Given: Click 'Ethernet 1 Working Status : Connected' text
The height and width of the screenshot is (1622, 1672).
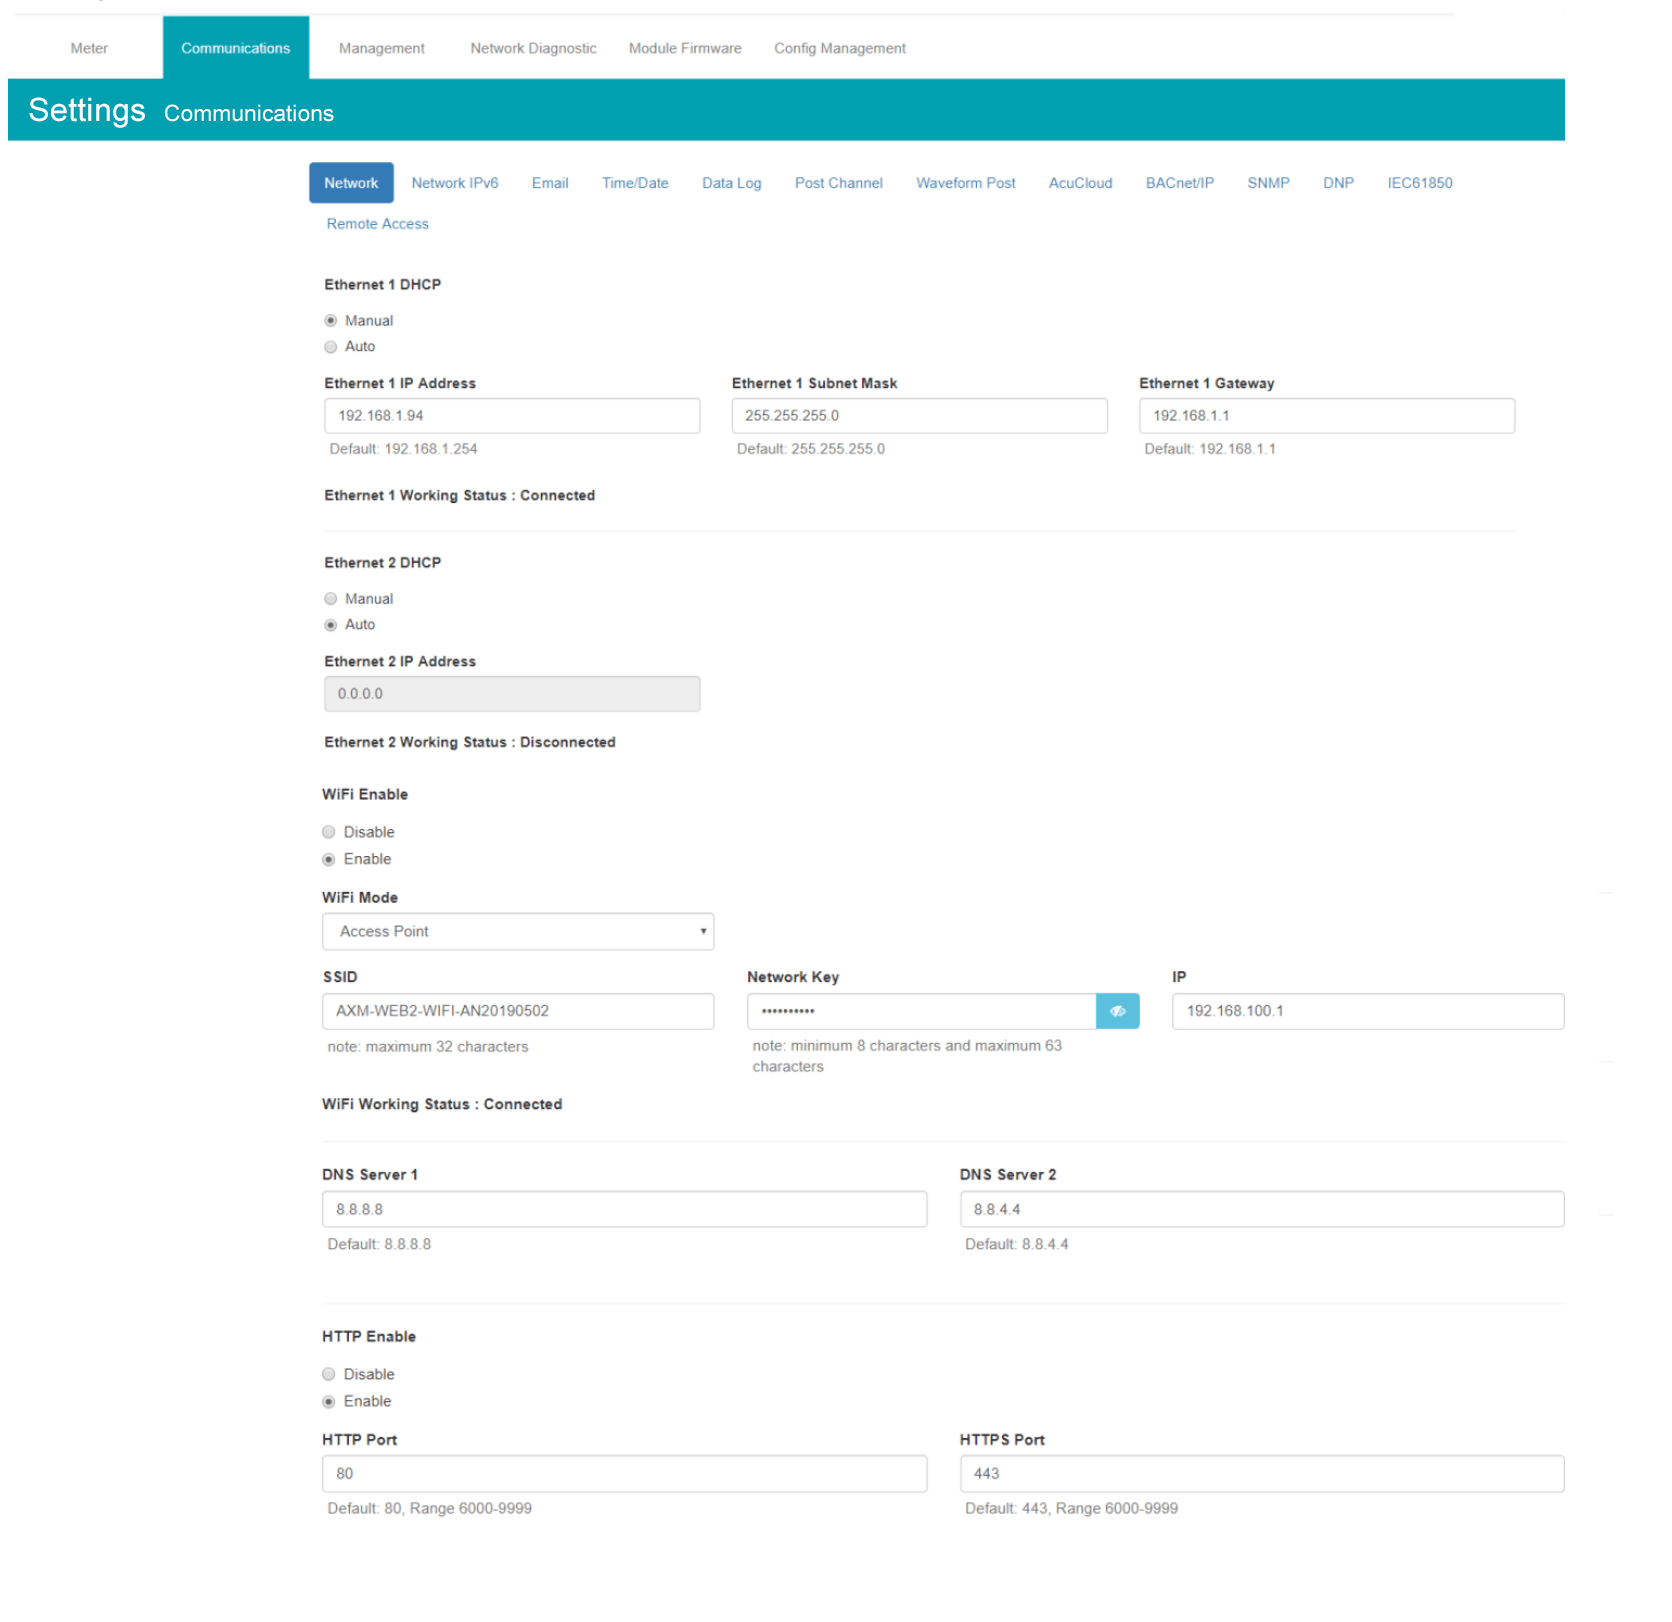Looking at the screenshot, I should tap(459, 496).
